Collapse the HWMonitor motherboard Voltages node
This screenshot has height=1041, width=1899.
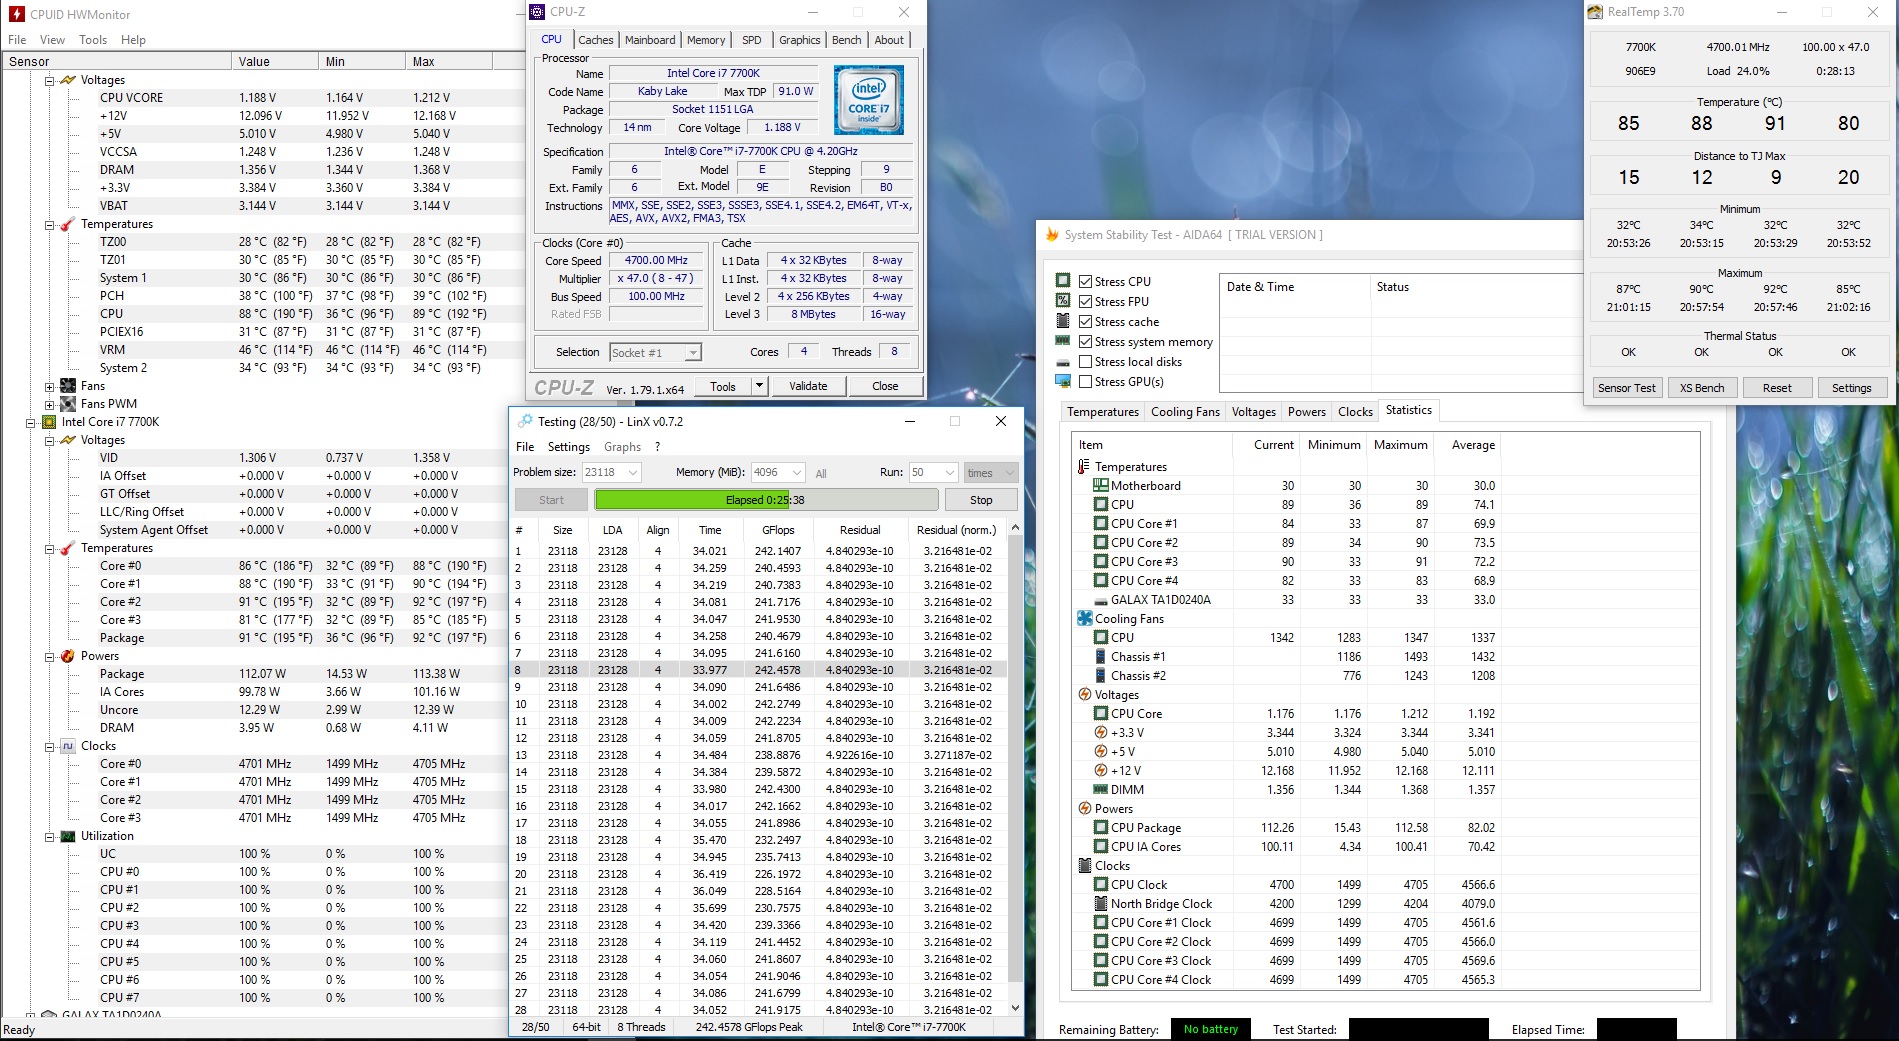click(x=49, y=80)
